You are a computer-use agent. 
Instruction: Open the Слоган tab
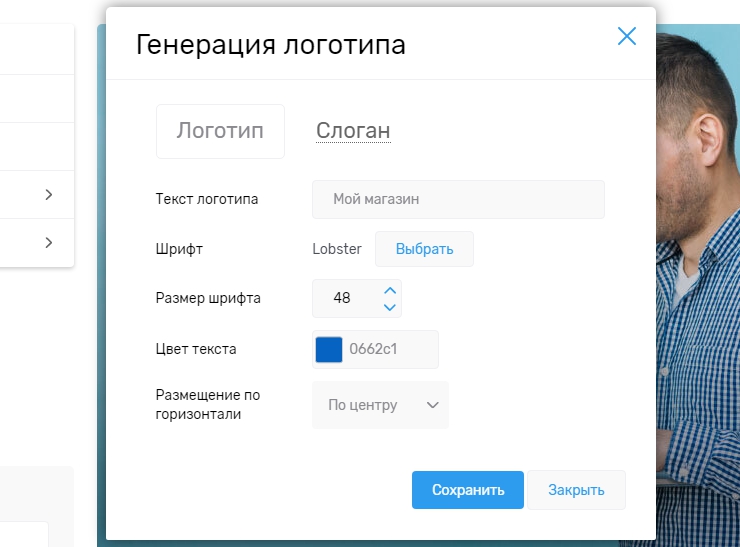tap(353, 131)
